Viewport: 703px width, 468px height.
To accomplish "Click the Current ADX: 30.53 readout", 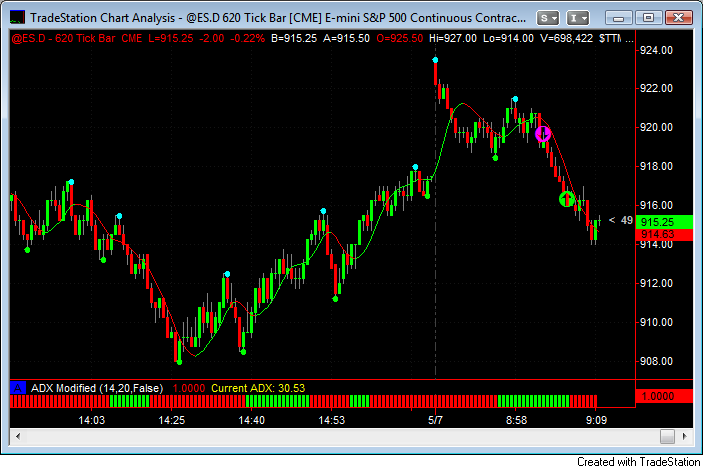I will pos(258,388).
